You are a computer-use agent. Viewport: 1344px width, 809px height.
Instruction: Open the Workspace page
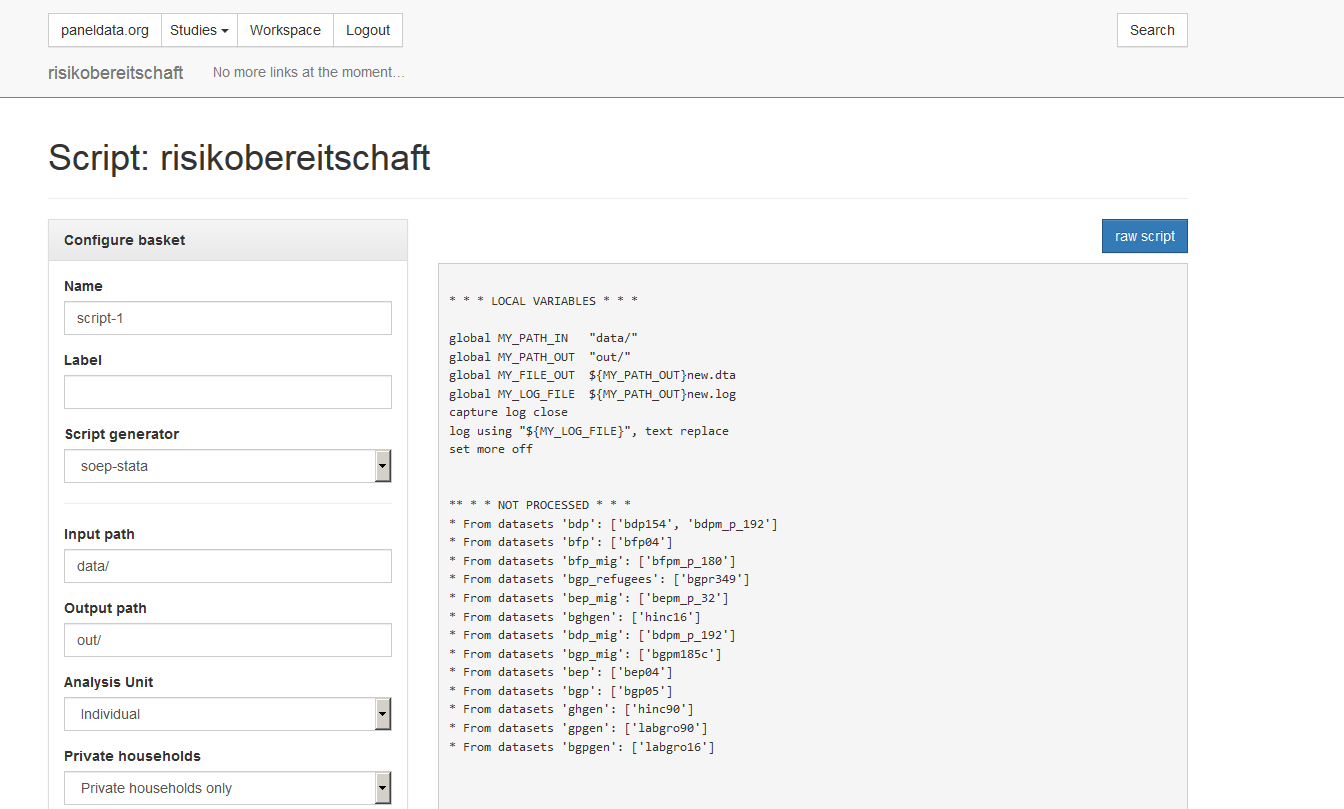(x=285, y=30)
